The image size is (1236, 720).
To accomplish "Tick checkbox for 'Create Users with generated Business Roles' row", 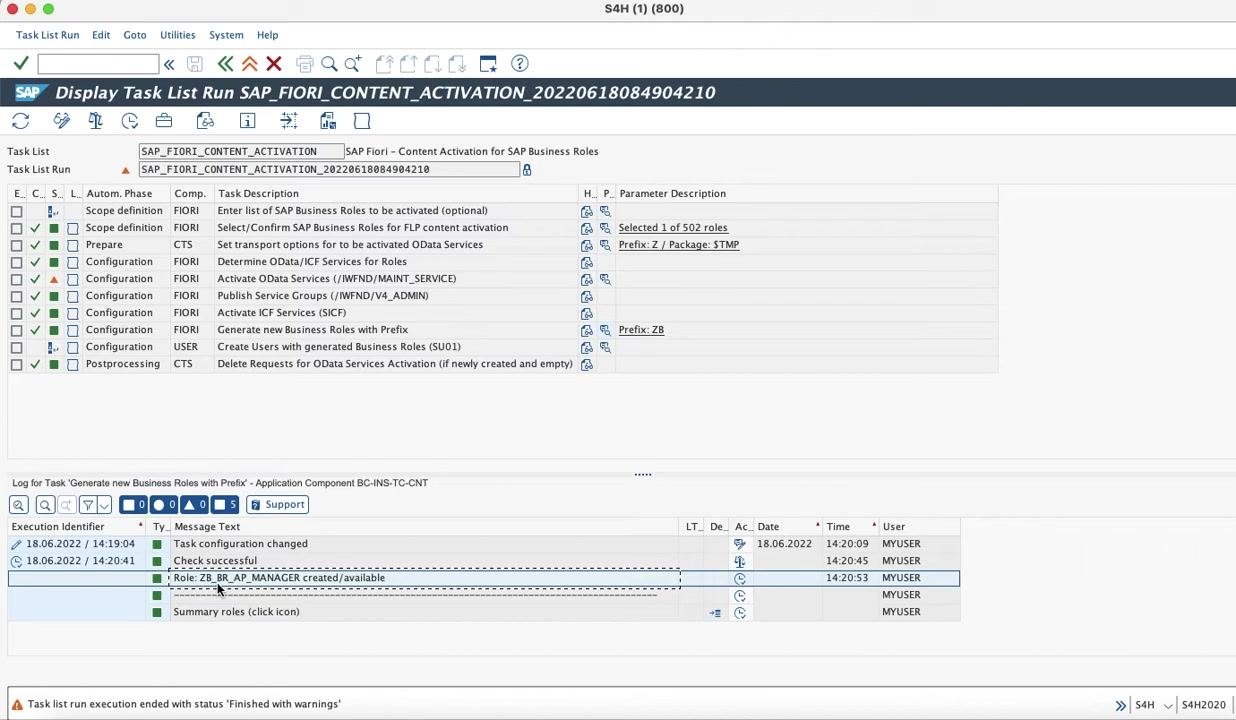I will pyautogui.click(x=16, y=347).
